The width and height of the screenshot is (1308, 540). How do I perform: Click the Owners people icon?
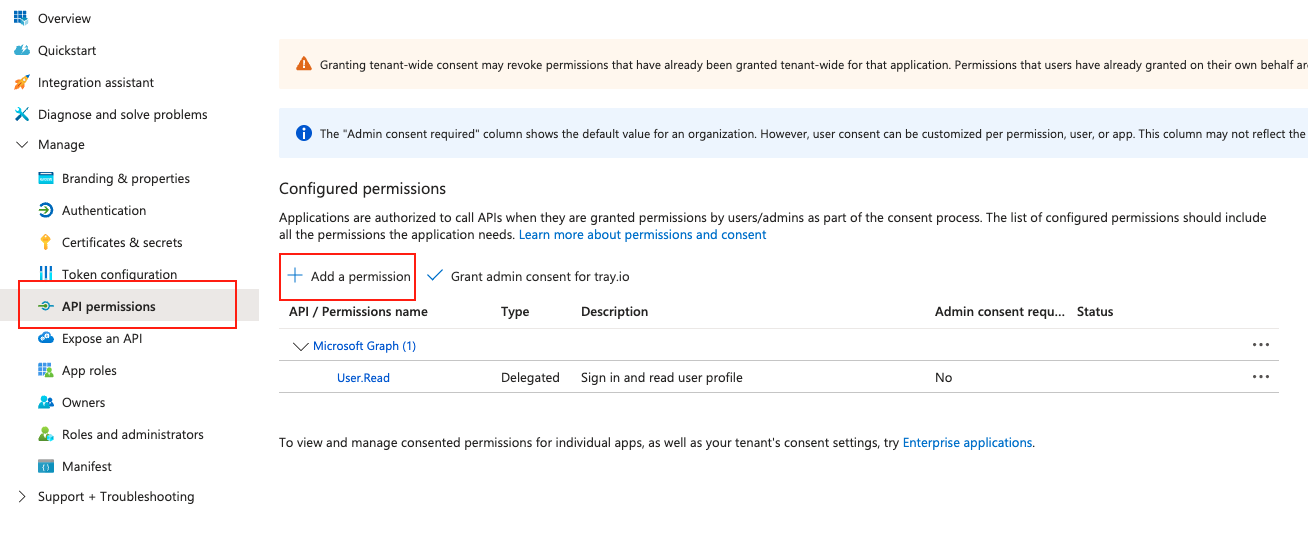pyautogui.click(x=45, y=402)
